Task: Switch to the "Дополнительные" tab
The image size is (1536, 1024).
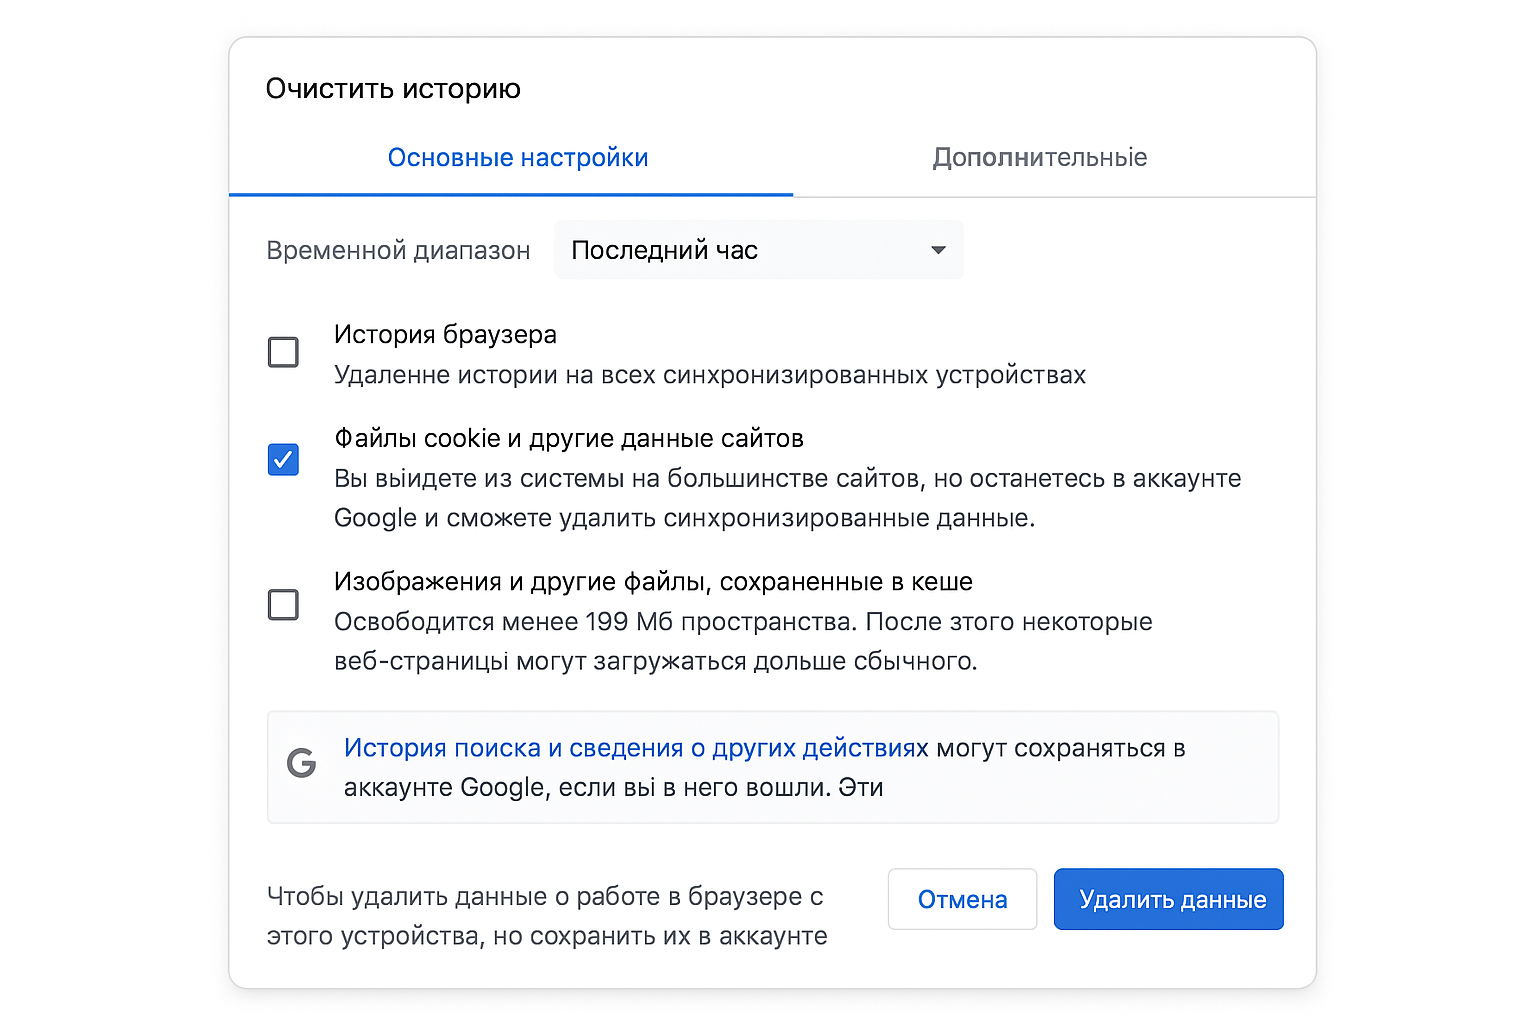Action: [x=1040, y=157]
